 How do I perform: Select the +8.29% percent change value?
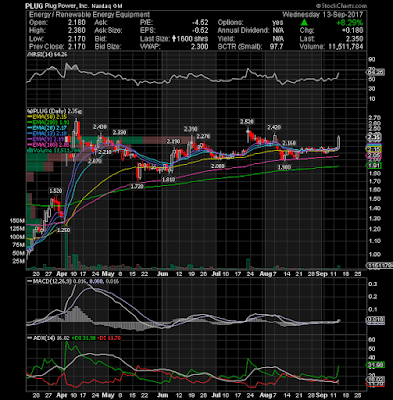tap(349, 23)
